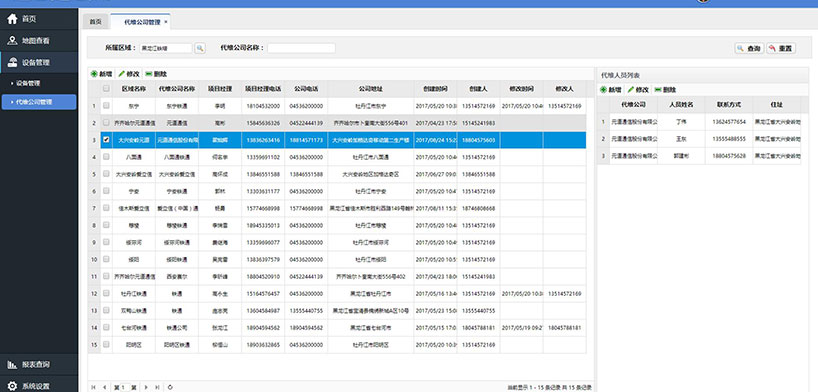Sort by 修改人 column header
This screenshot has height=392, width=818.
pos(564,89)
